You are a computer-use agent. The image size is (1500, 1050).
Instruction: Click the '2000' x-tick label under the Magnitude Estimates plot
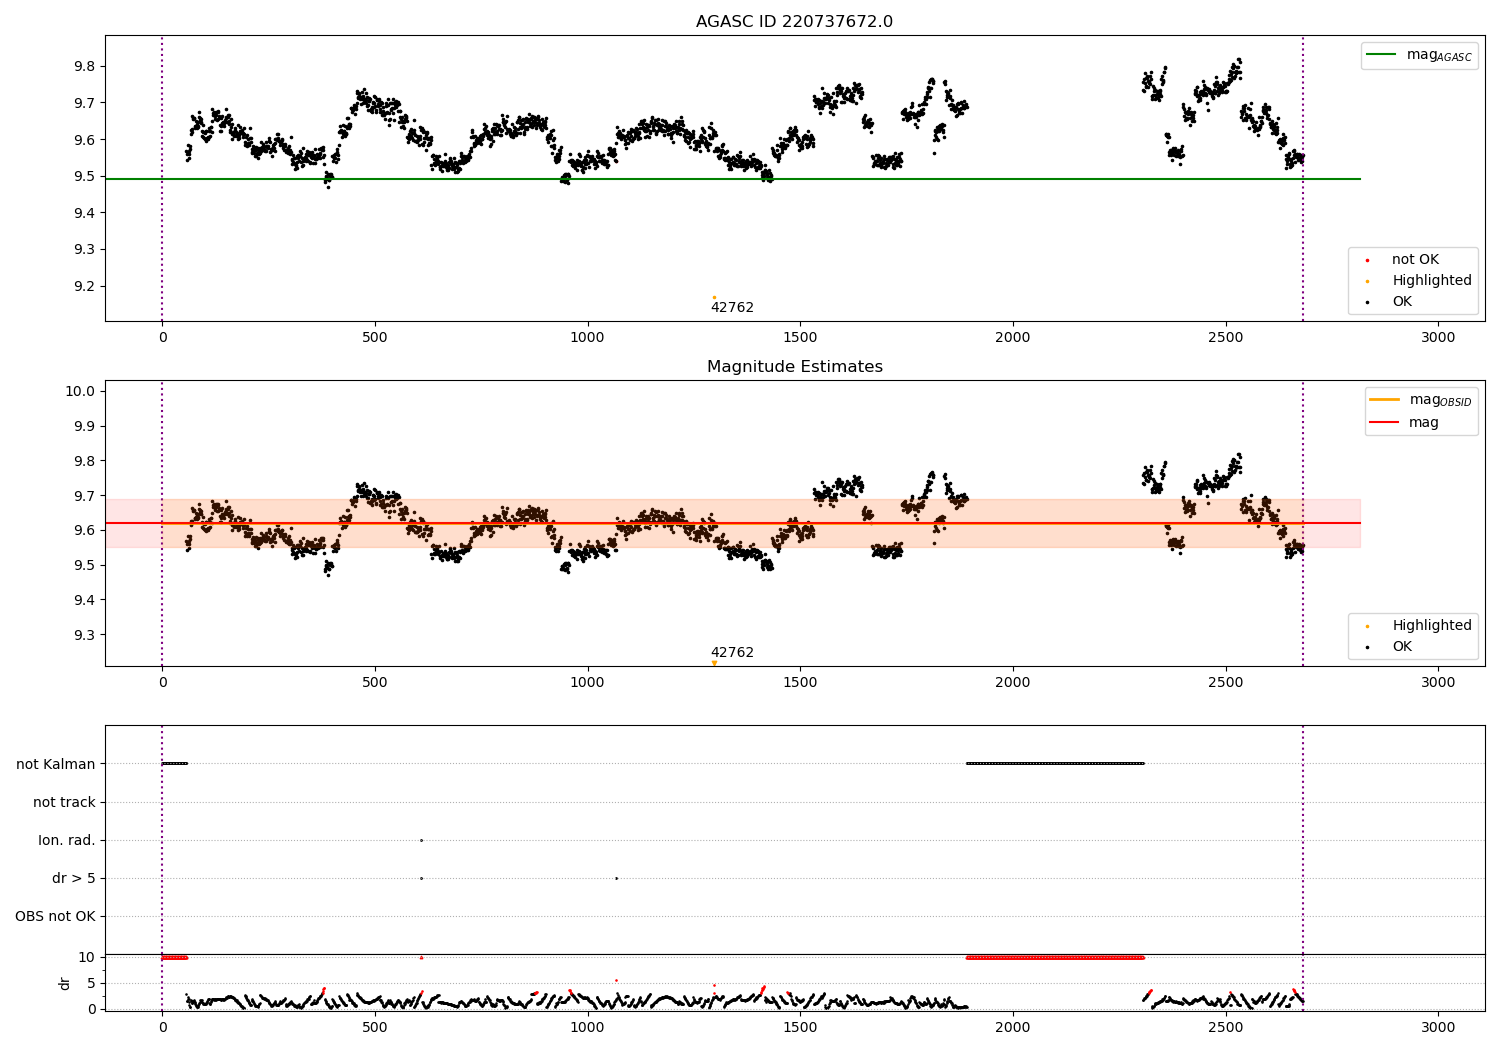[x=1013, y=683]
